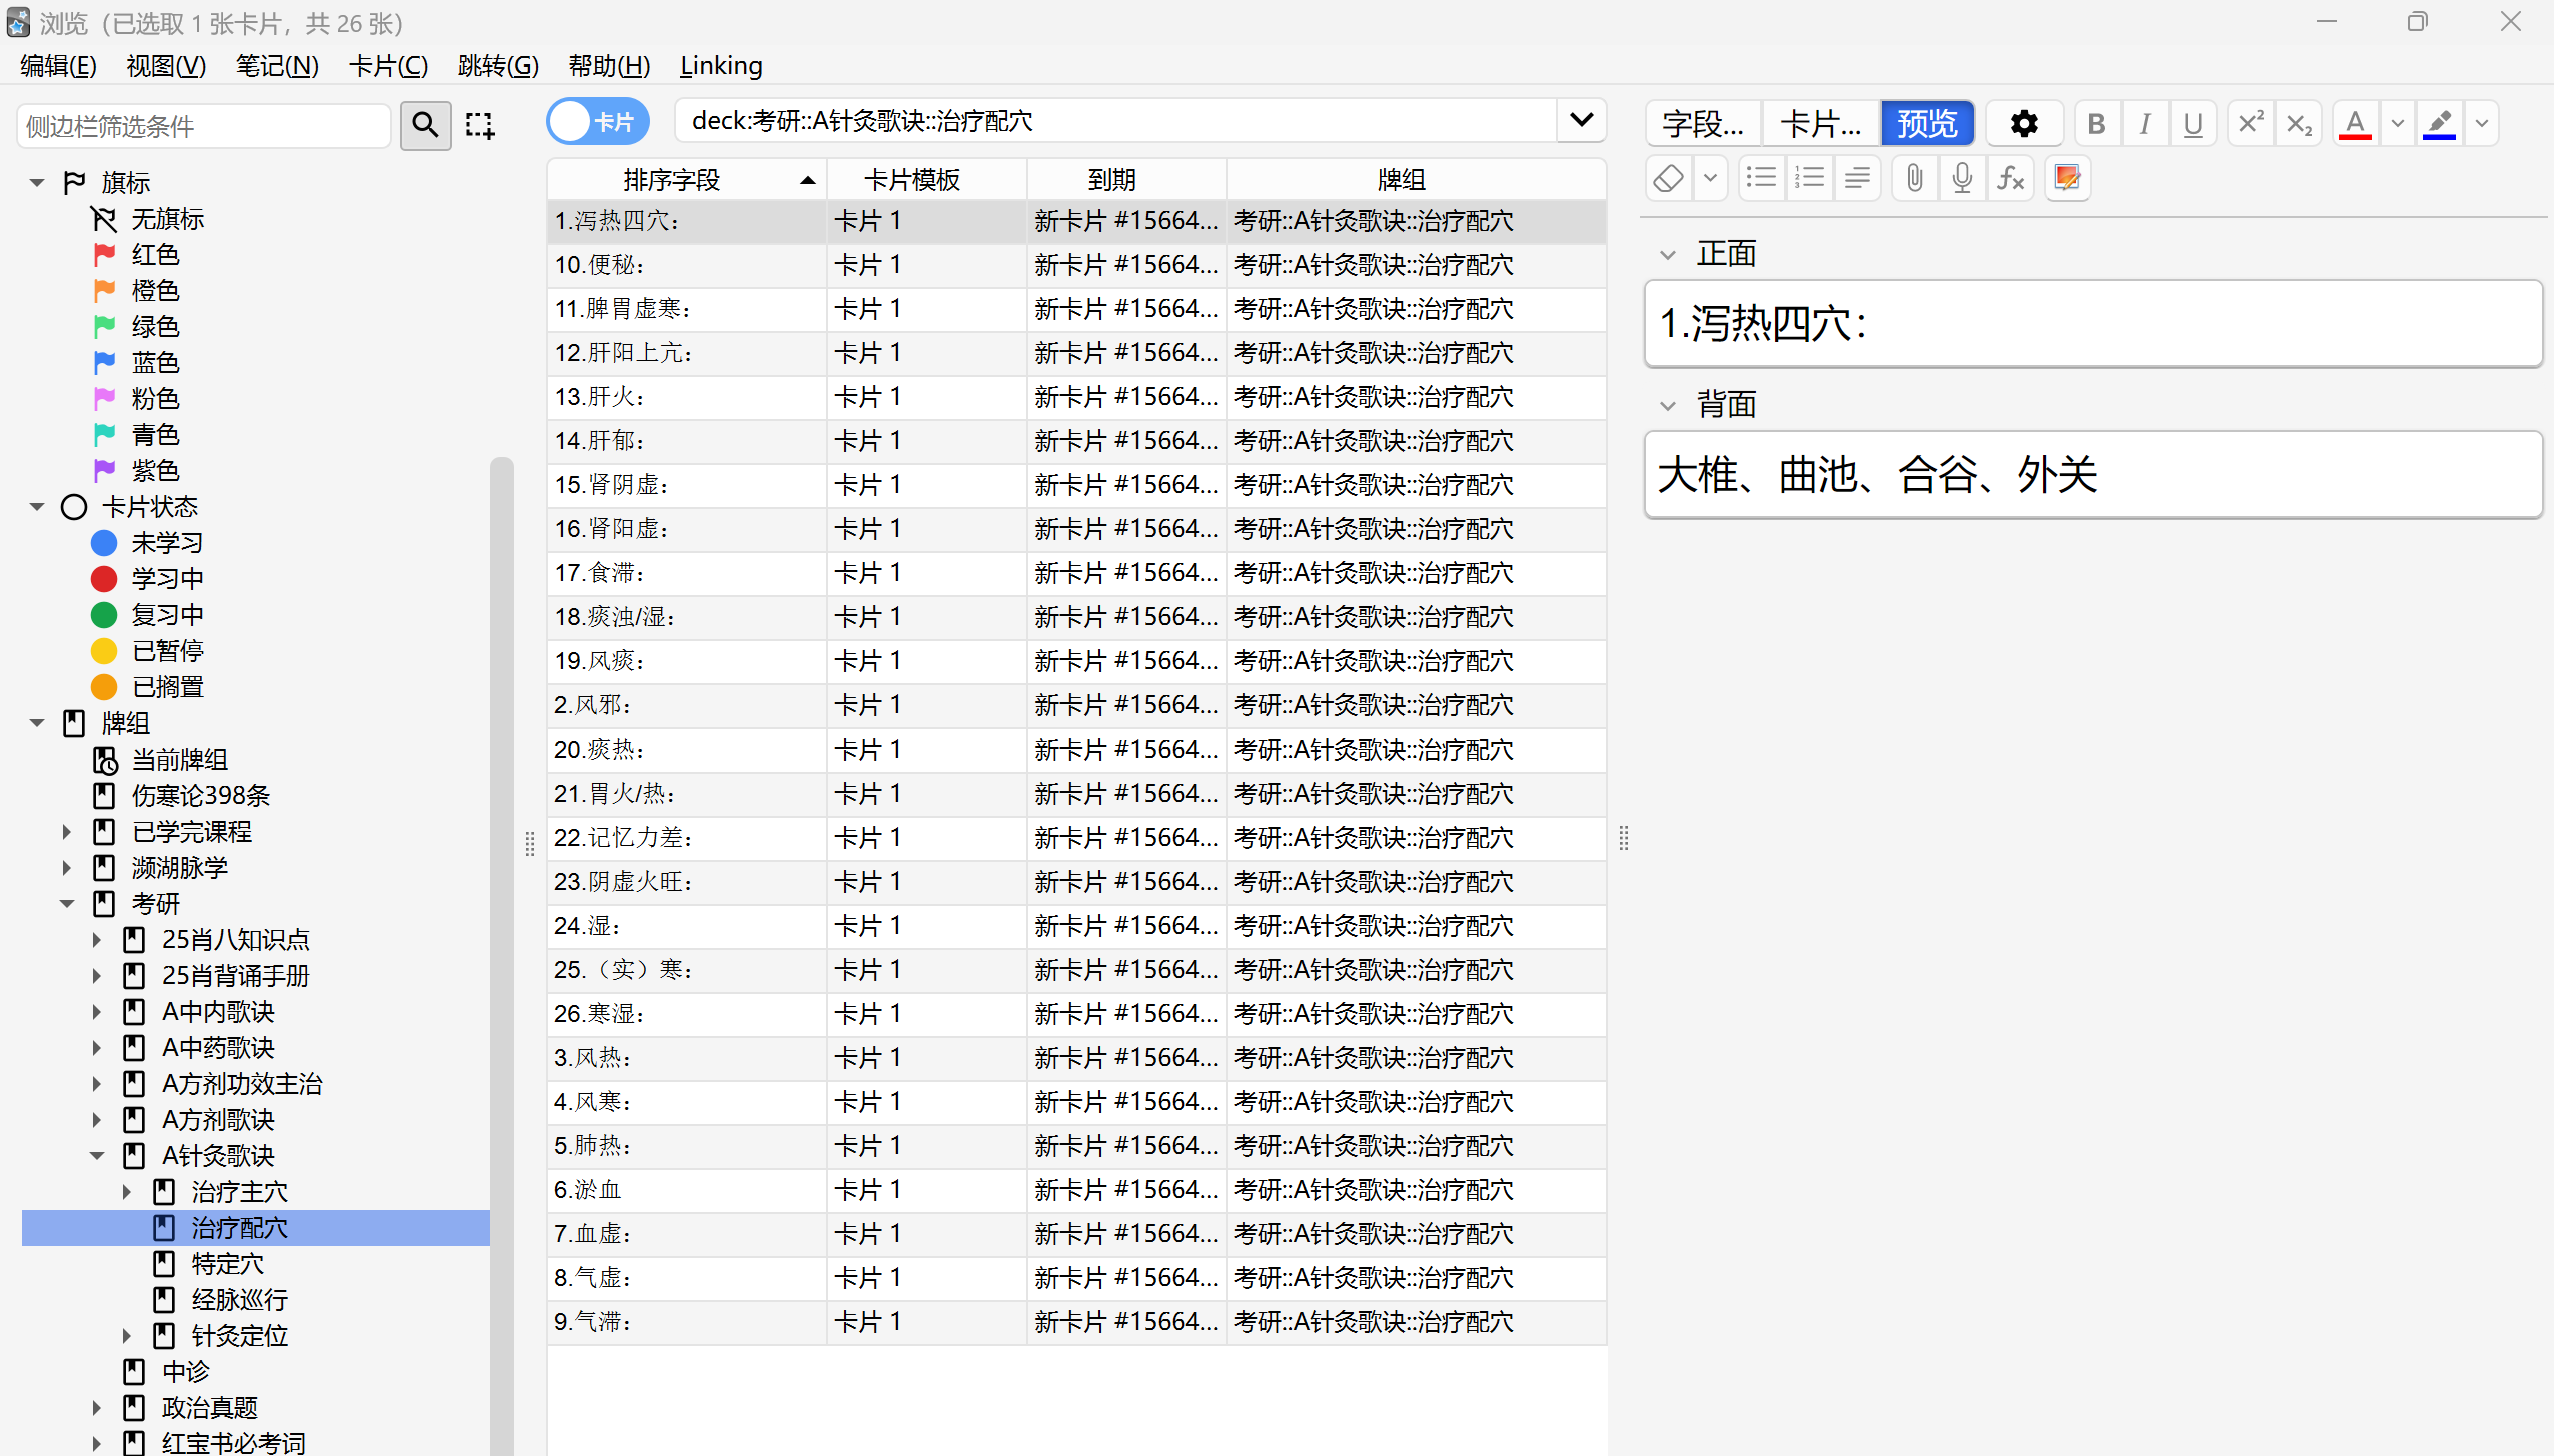Collapse the 旗标 flags tree section
Viewport: 2554px width, 1456px height.
point(37,183)
